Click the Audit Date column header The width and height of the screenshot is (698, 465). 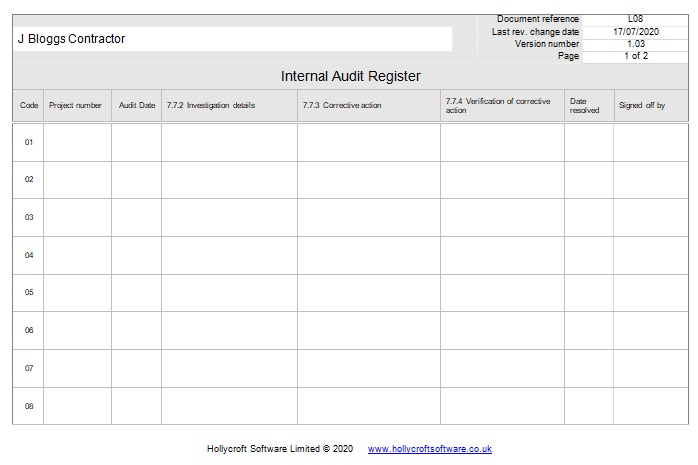[x=137, y=105]
